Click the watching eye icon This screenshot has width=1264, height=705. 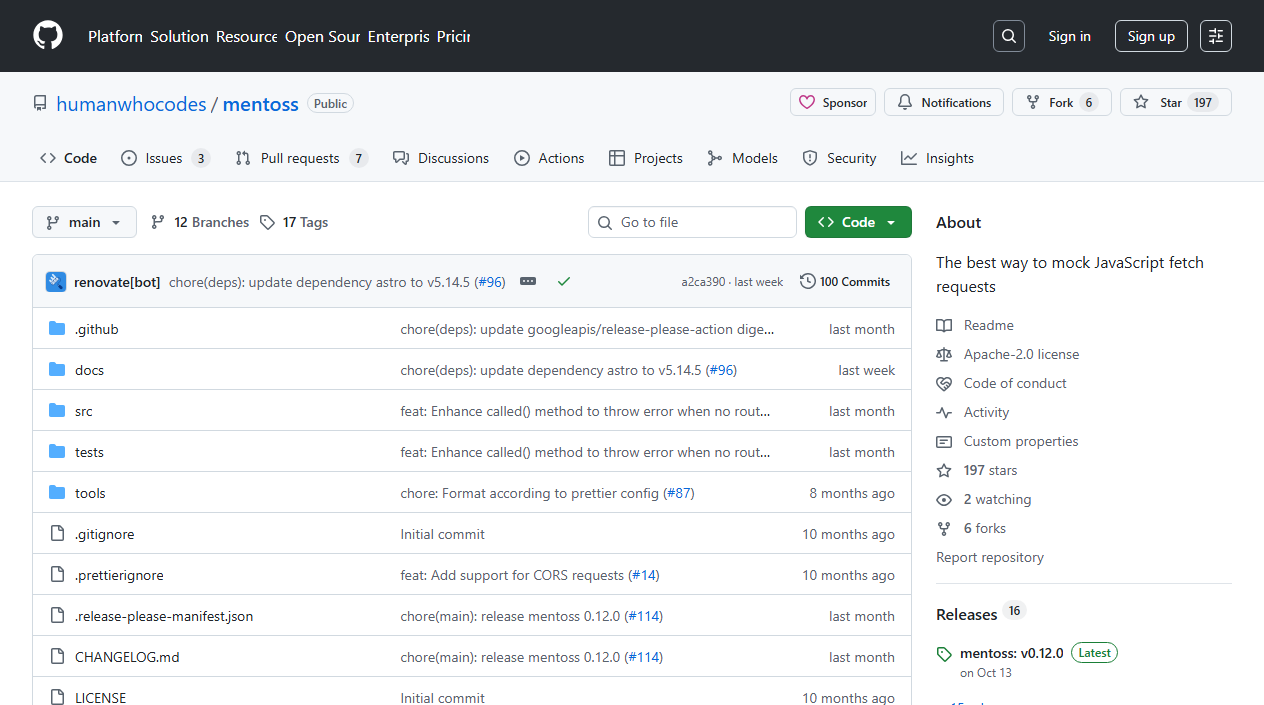pyautogui.click(x=944, y=499)
